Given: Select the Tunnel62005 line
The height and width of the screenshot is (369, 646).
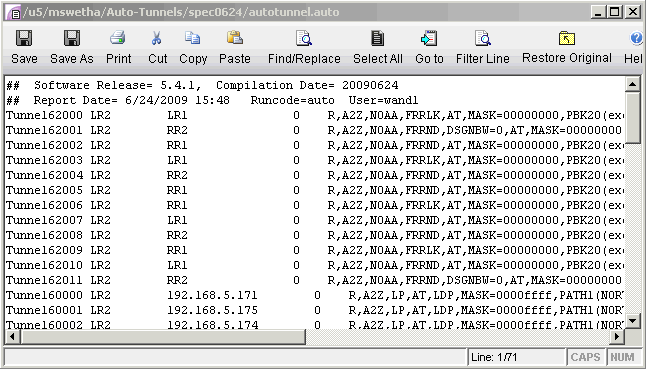Looking at the screenshot, I should 315,190.
